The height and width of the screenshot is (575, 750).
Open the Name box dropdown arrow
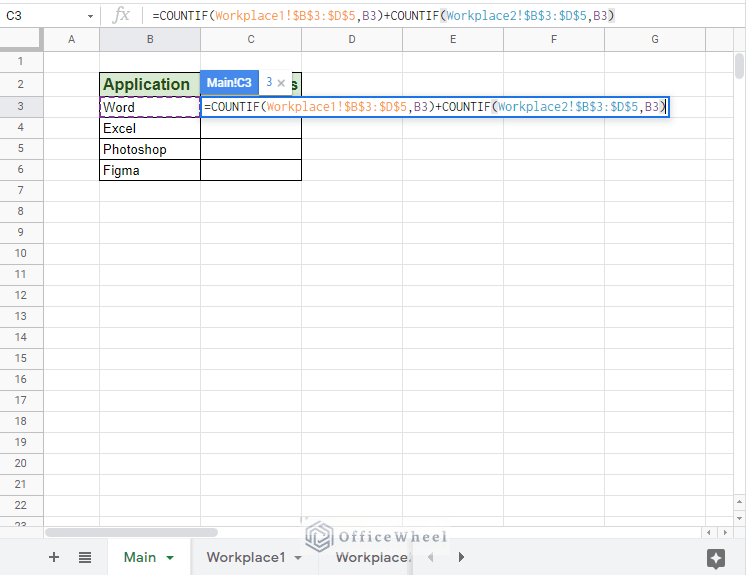(x=90, y=16)
